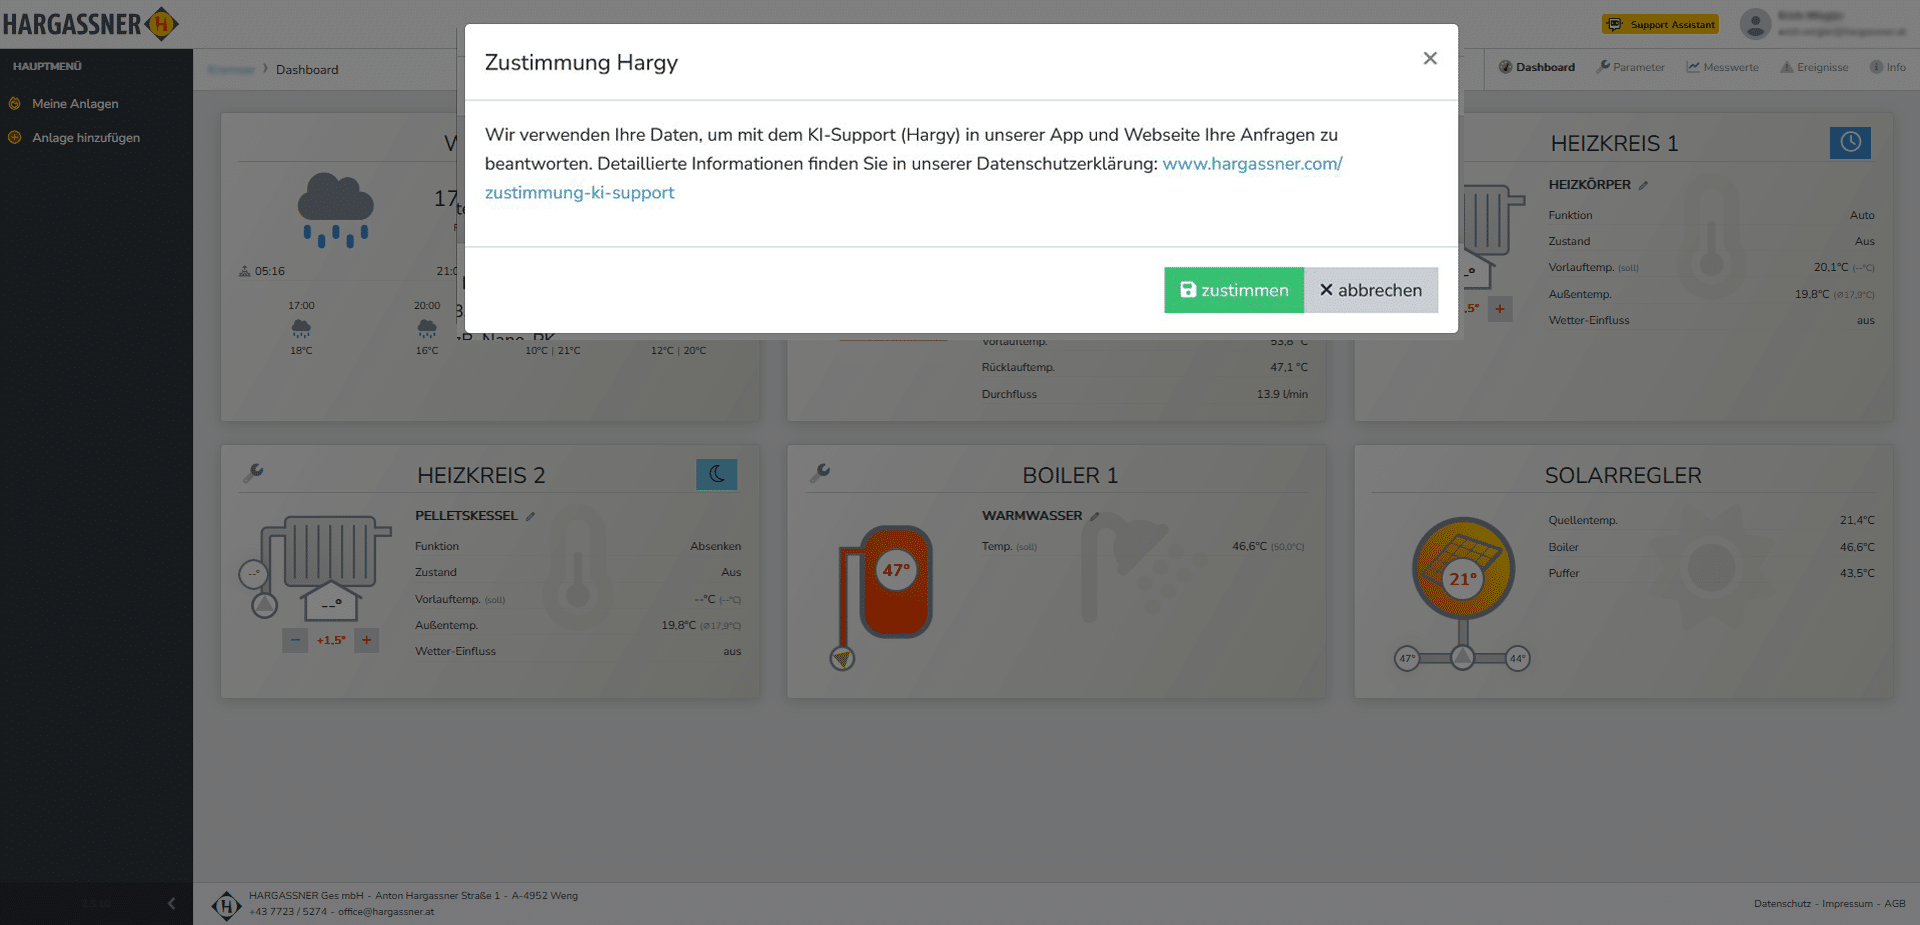Open the Info tab
1920x925 pixels.
tap(1888, 67)
